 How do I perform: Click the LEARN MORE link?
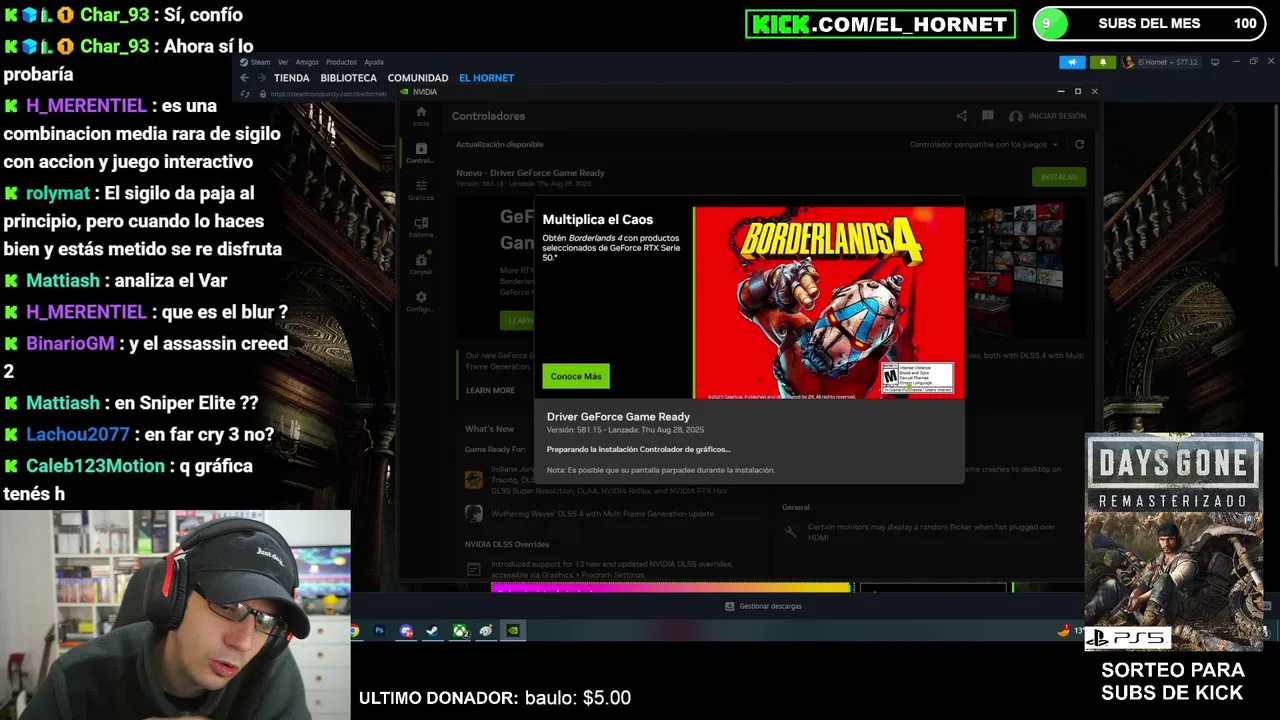[490, 390]
